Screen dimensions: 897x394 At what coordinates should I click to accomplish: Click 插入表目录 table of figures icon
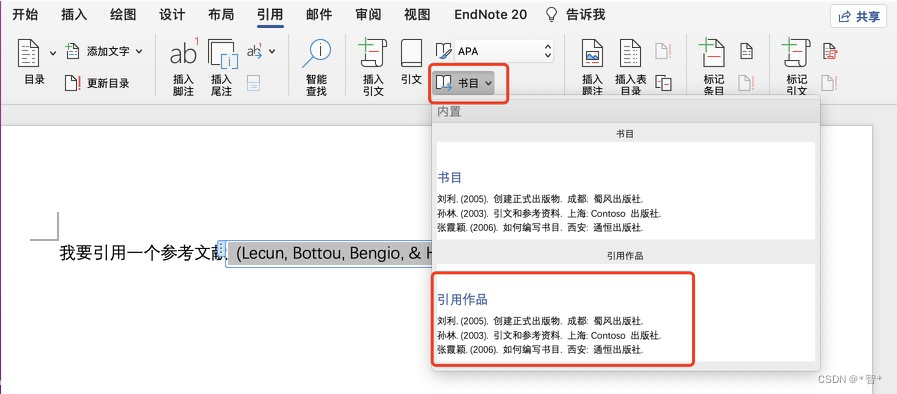pos(630,53)
